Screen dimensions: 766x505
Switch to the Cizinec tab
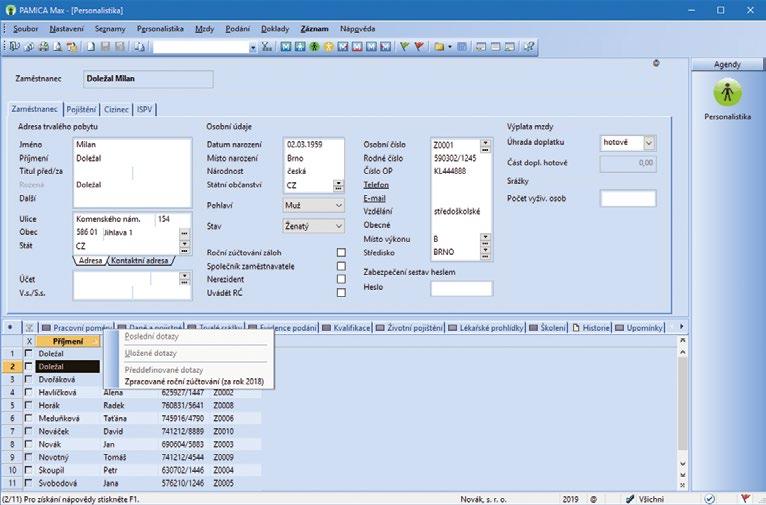116,109
